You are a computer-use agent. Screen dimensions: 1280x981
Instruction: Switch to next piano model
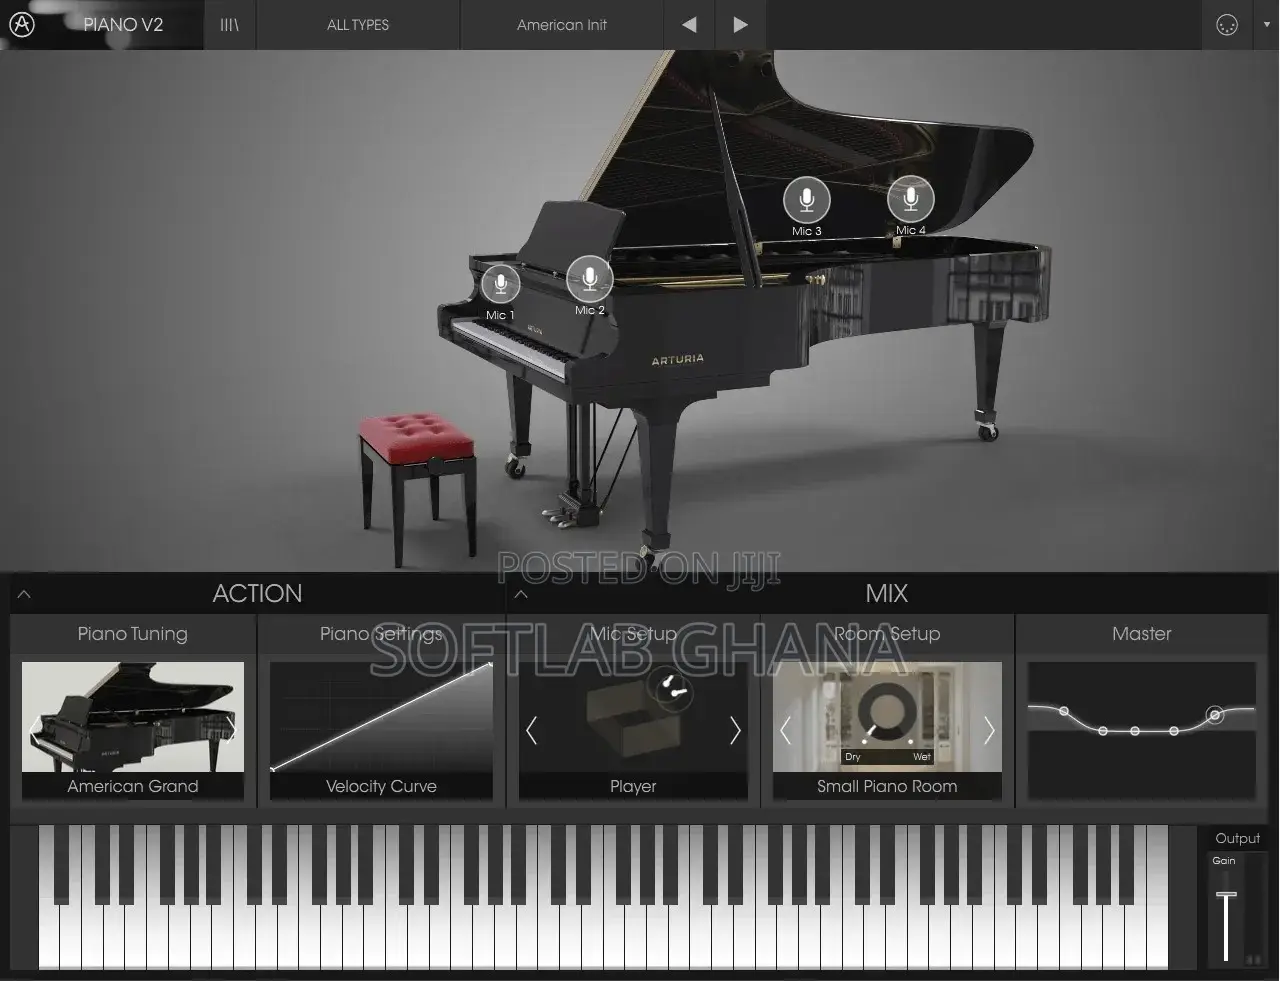(231, 728)
